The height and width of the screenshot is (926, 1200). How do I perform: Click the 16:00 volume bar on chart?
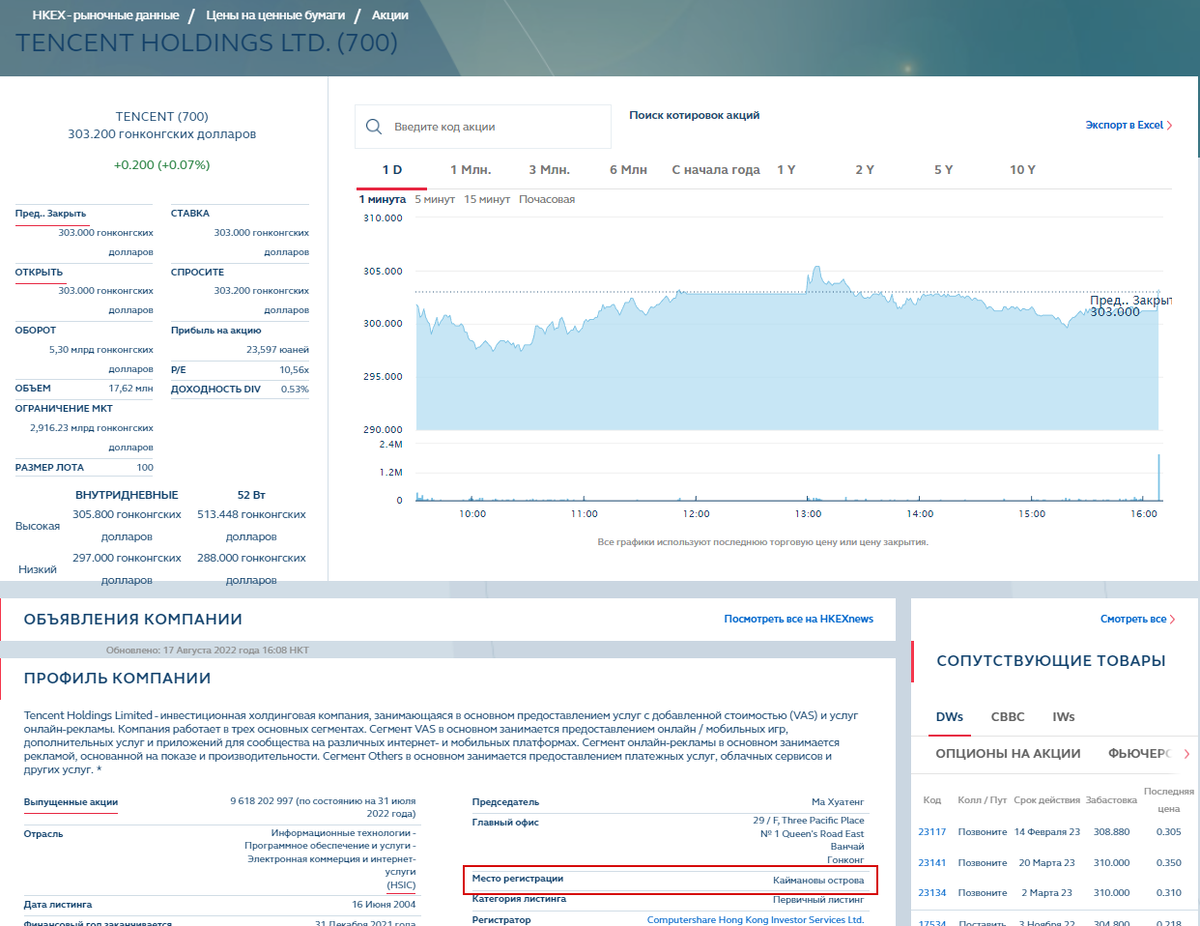pyautogui.click(x=1158, y=477)
